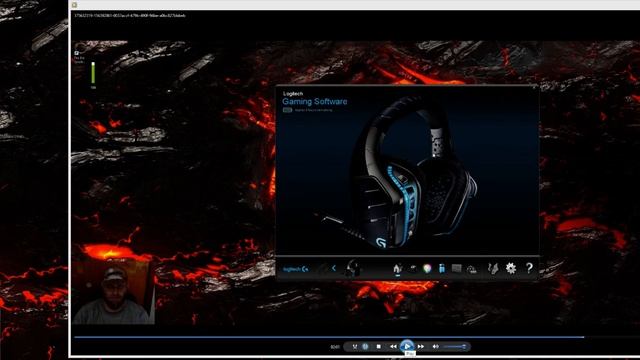Click the green level meter bar

tap(93, 73)
